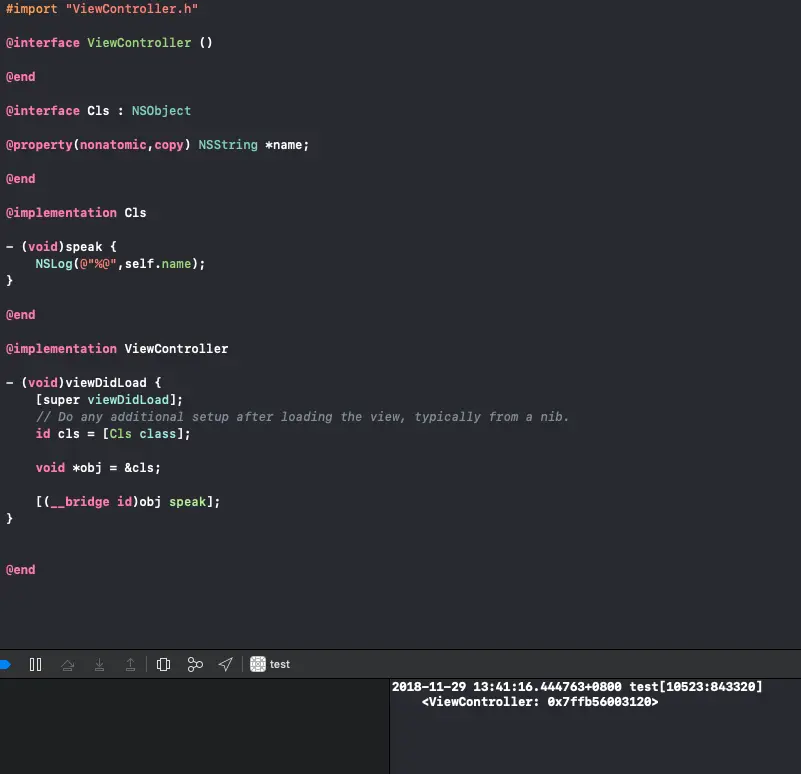Image resolution: width=801 pixels, height=774 pixels.
Task: Click the '[(__bridge id)obj speak];' line
Action: click(x=128, y=502)
